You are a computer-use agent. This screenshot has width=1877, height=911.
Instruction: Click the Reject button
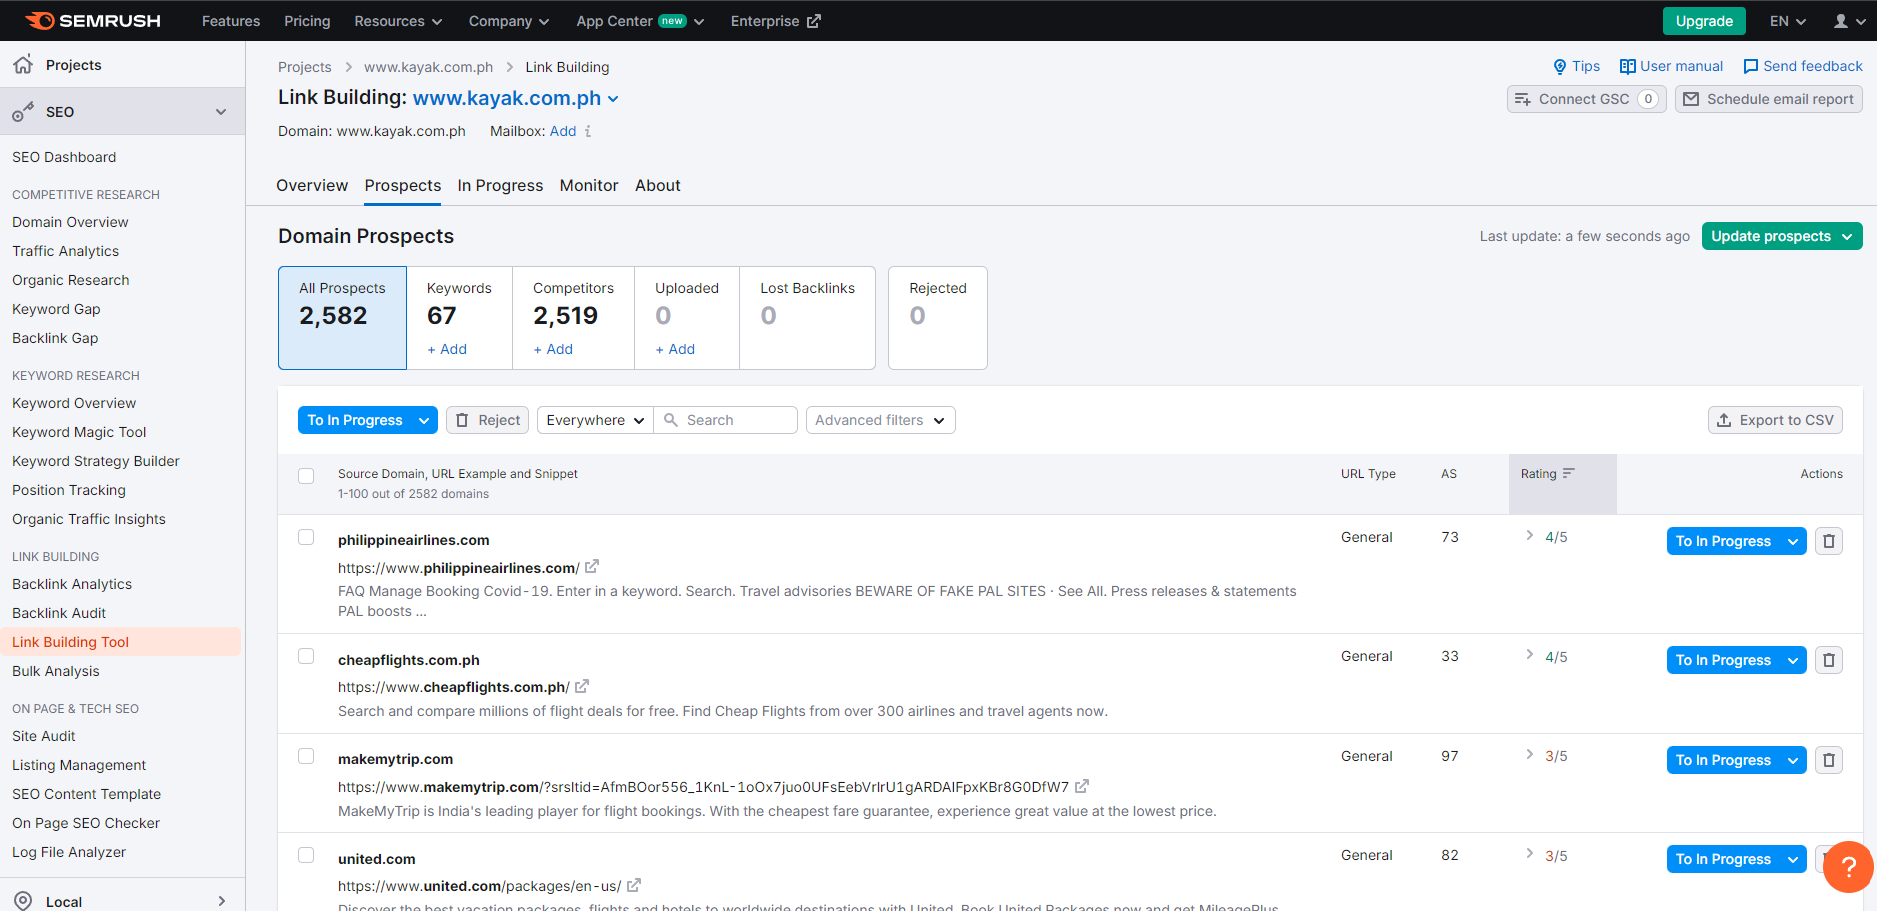click(488, 420)
